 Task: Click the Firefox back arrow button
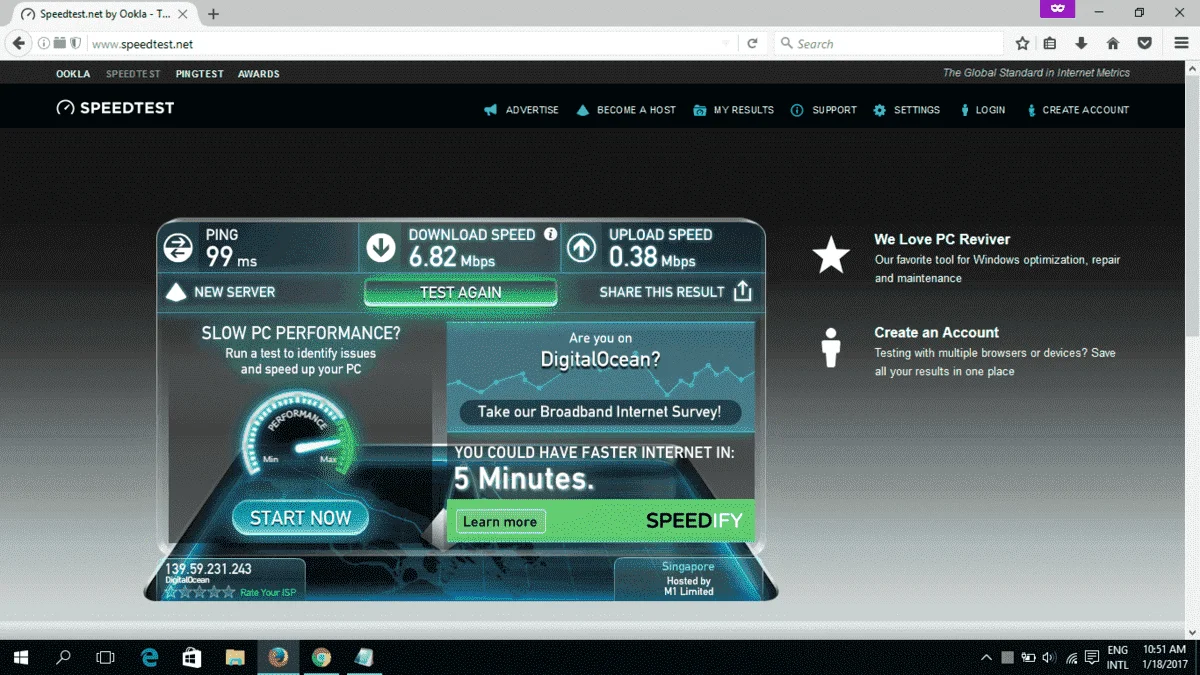(x=18, y=44)
